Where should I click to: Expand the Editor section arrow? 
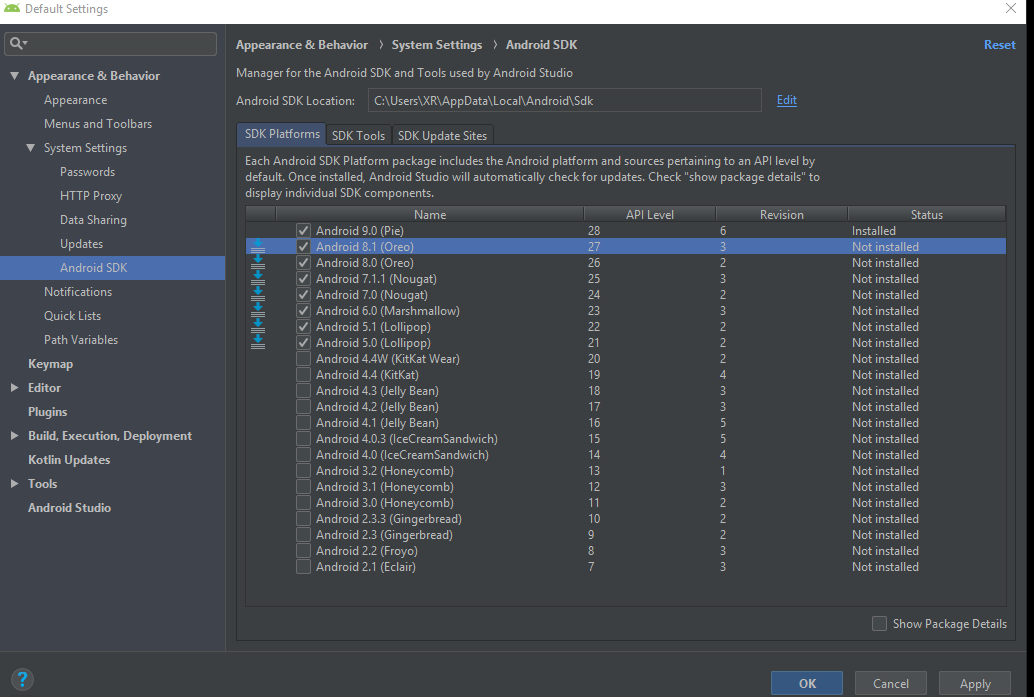point(15,388)
